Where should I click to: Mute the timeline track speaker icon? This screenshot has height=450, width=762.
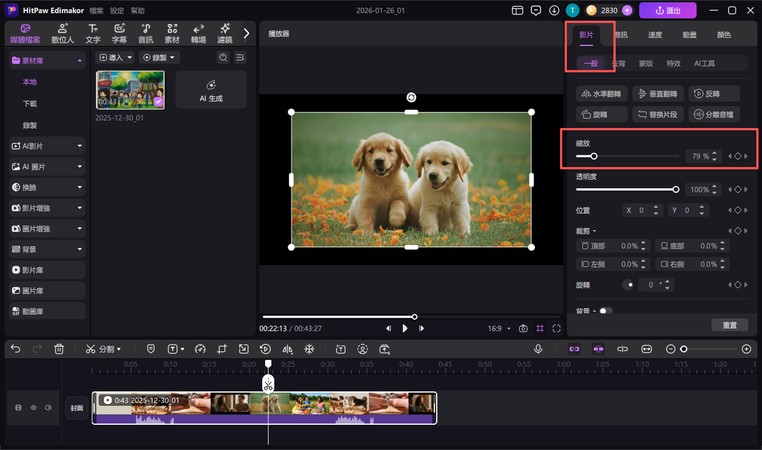(47, 408)
